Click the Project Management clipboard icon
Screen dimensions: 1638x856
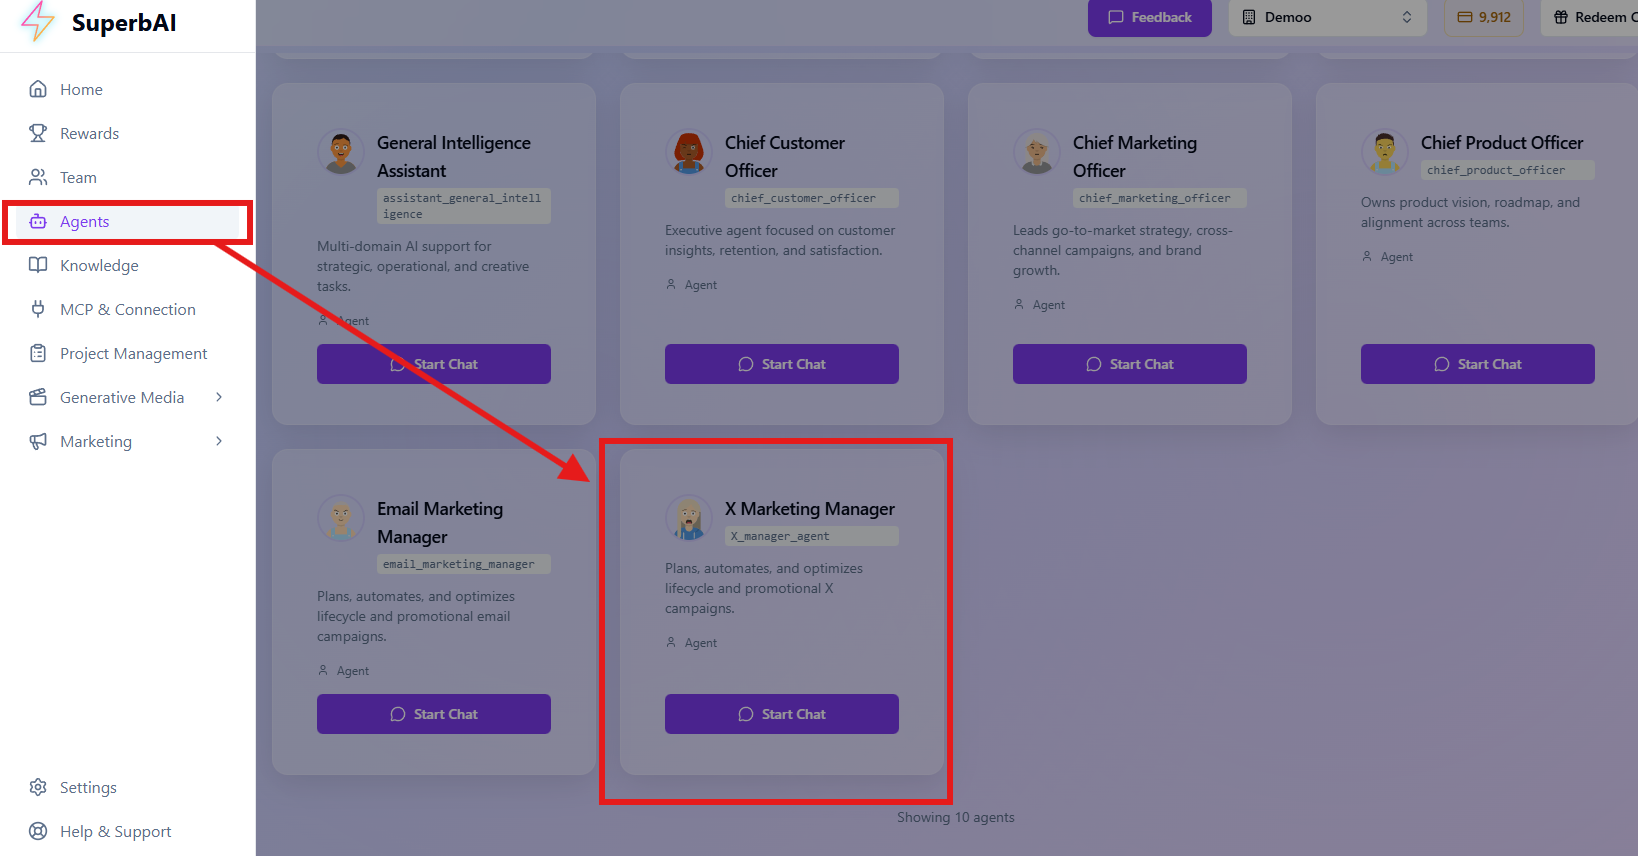[x=38, y=353]
